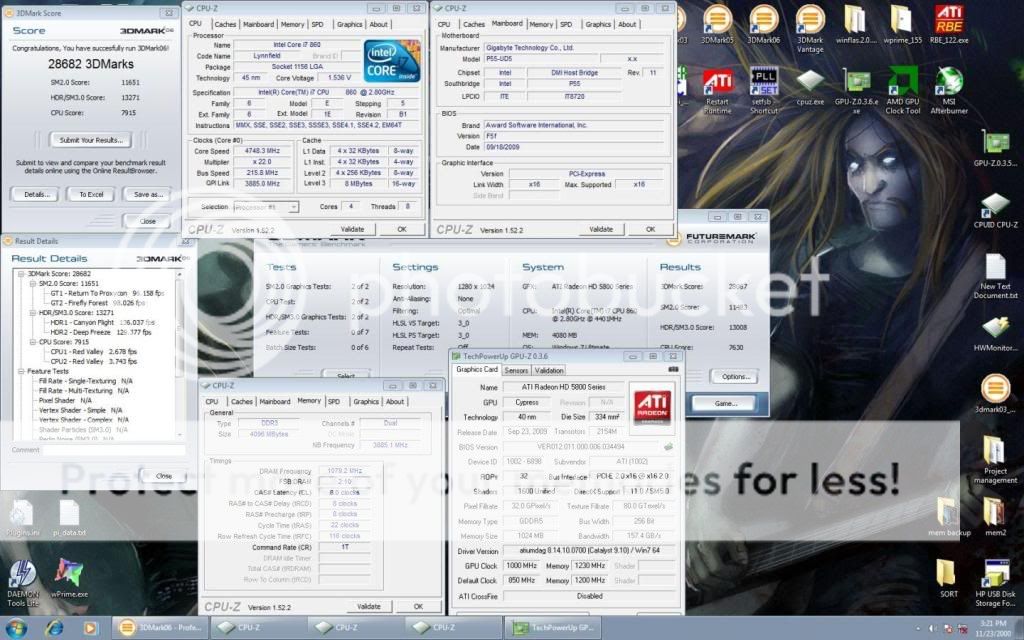Click the ATI Restart Runtime shortcut
1024x640 pixels.
(717, 91)
